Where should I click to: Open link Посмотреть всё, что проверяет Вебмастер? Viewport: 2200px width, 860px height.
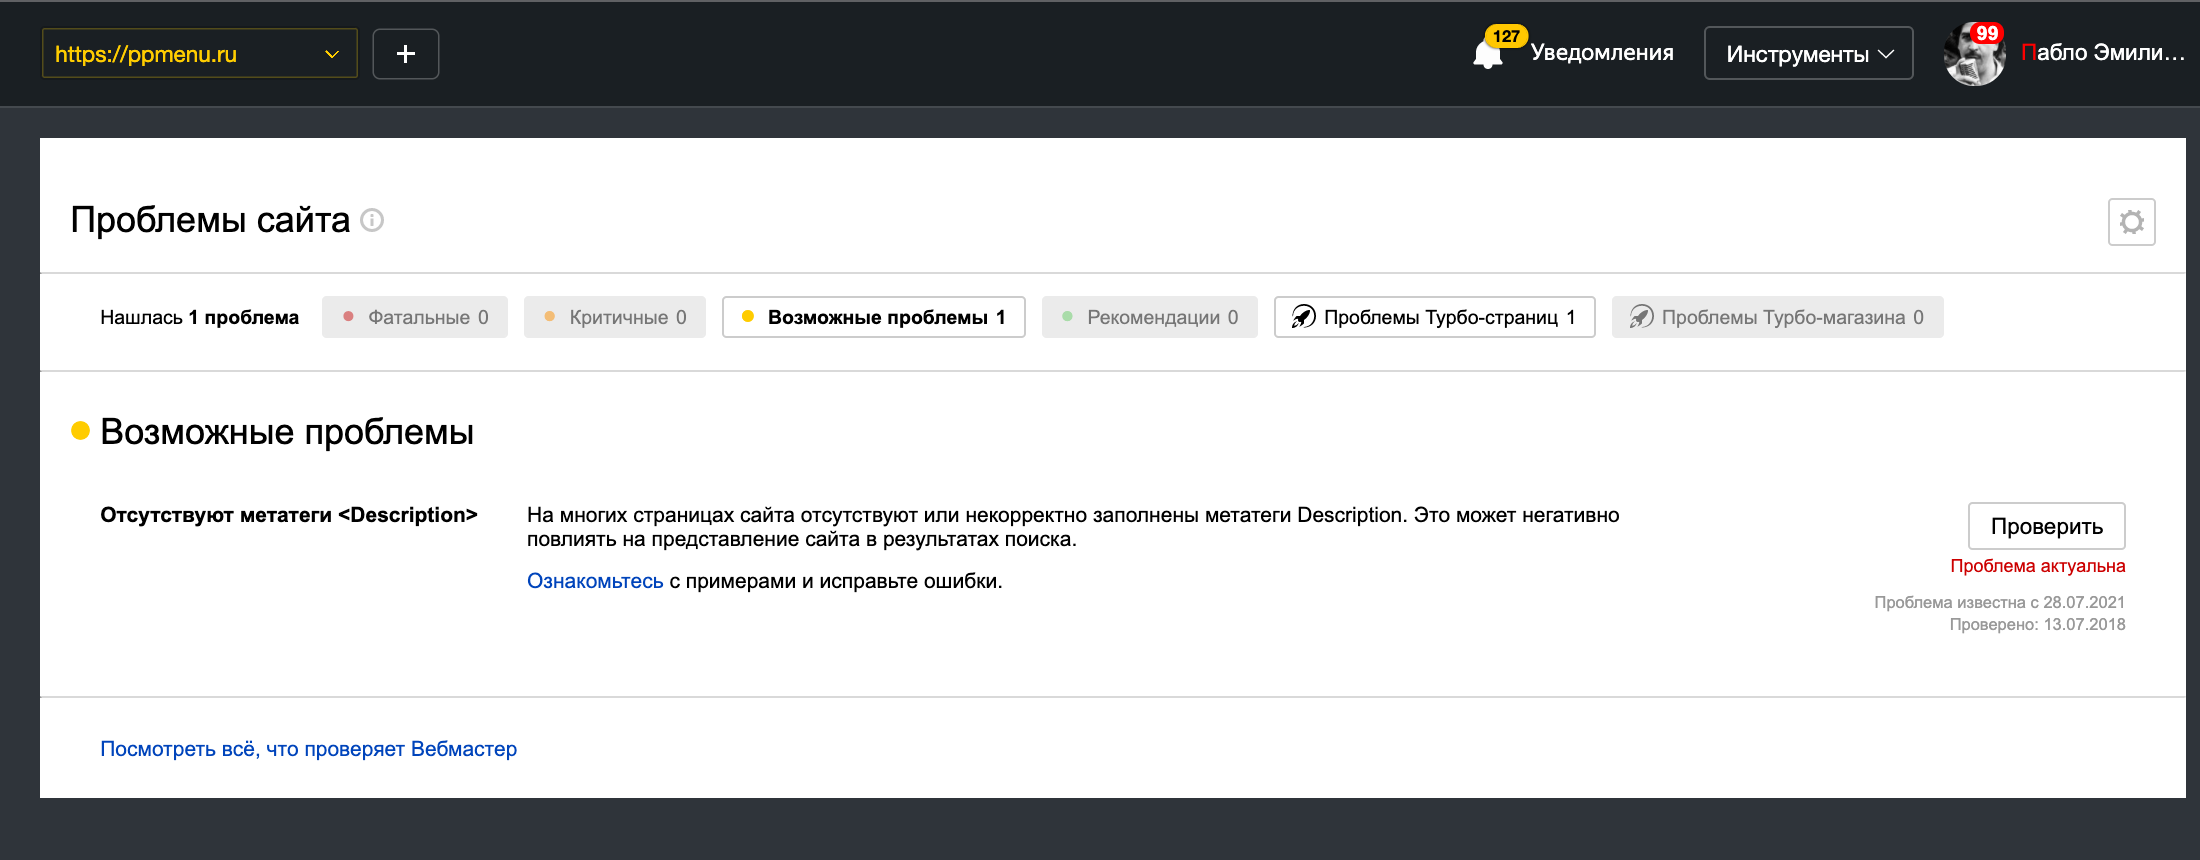(308, 749)
